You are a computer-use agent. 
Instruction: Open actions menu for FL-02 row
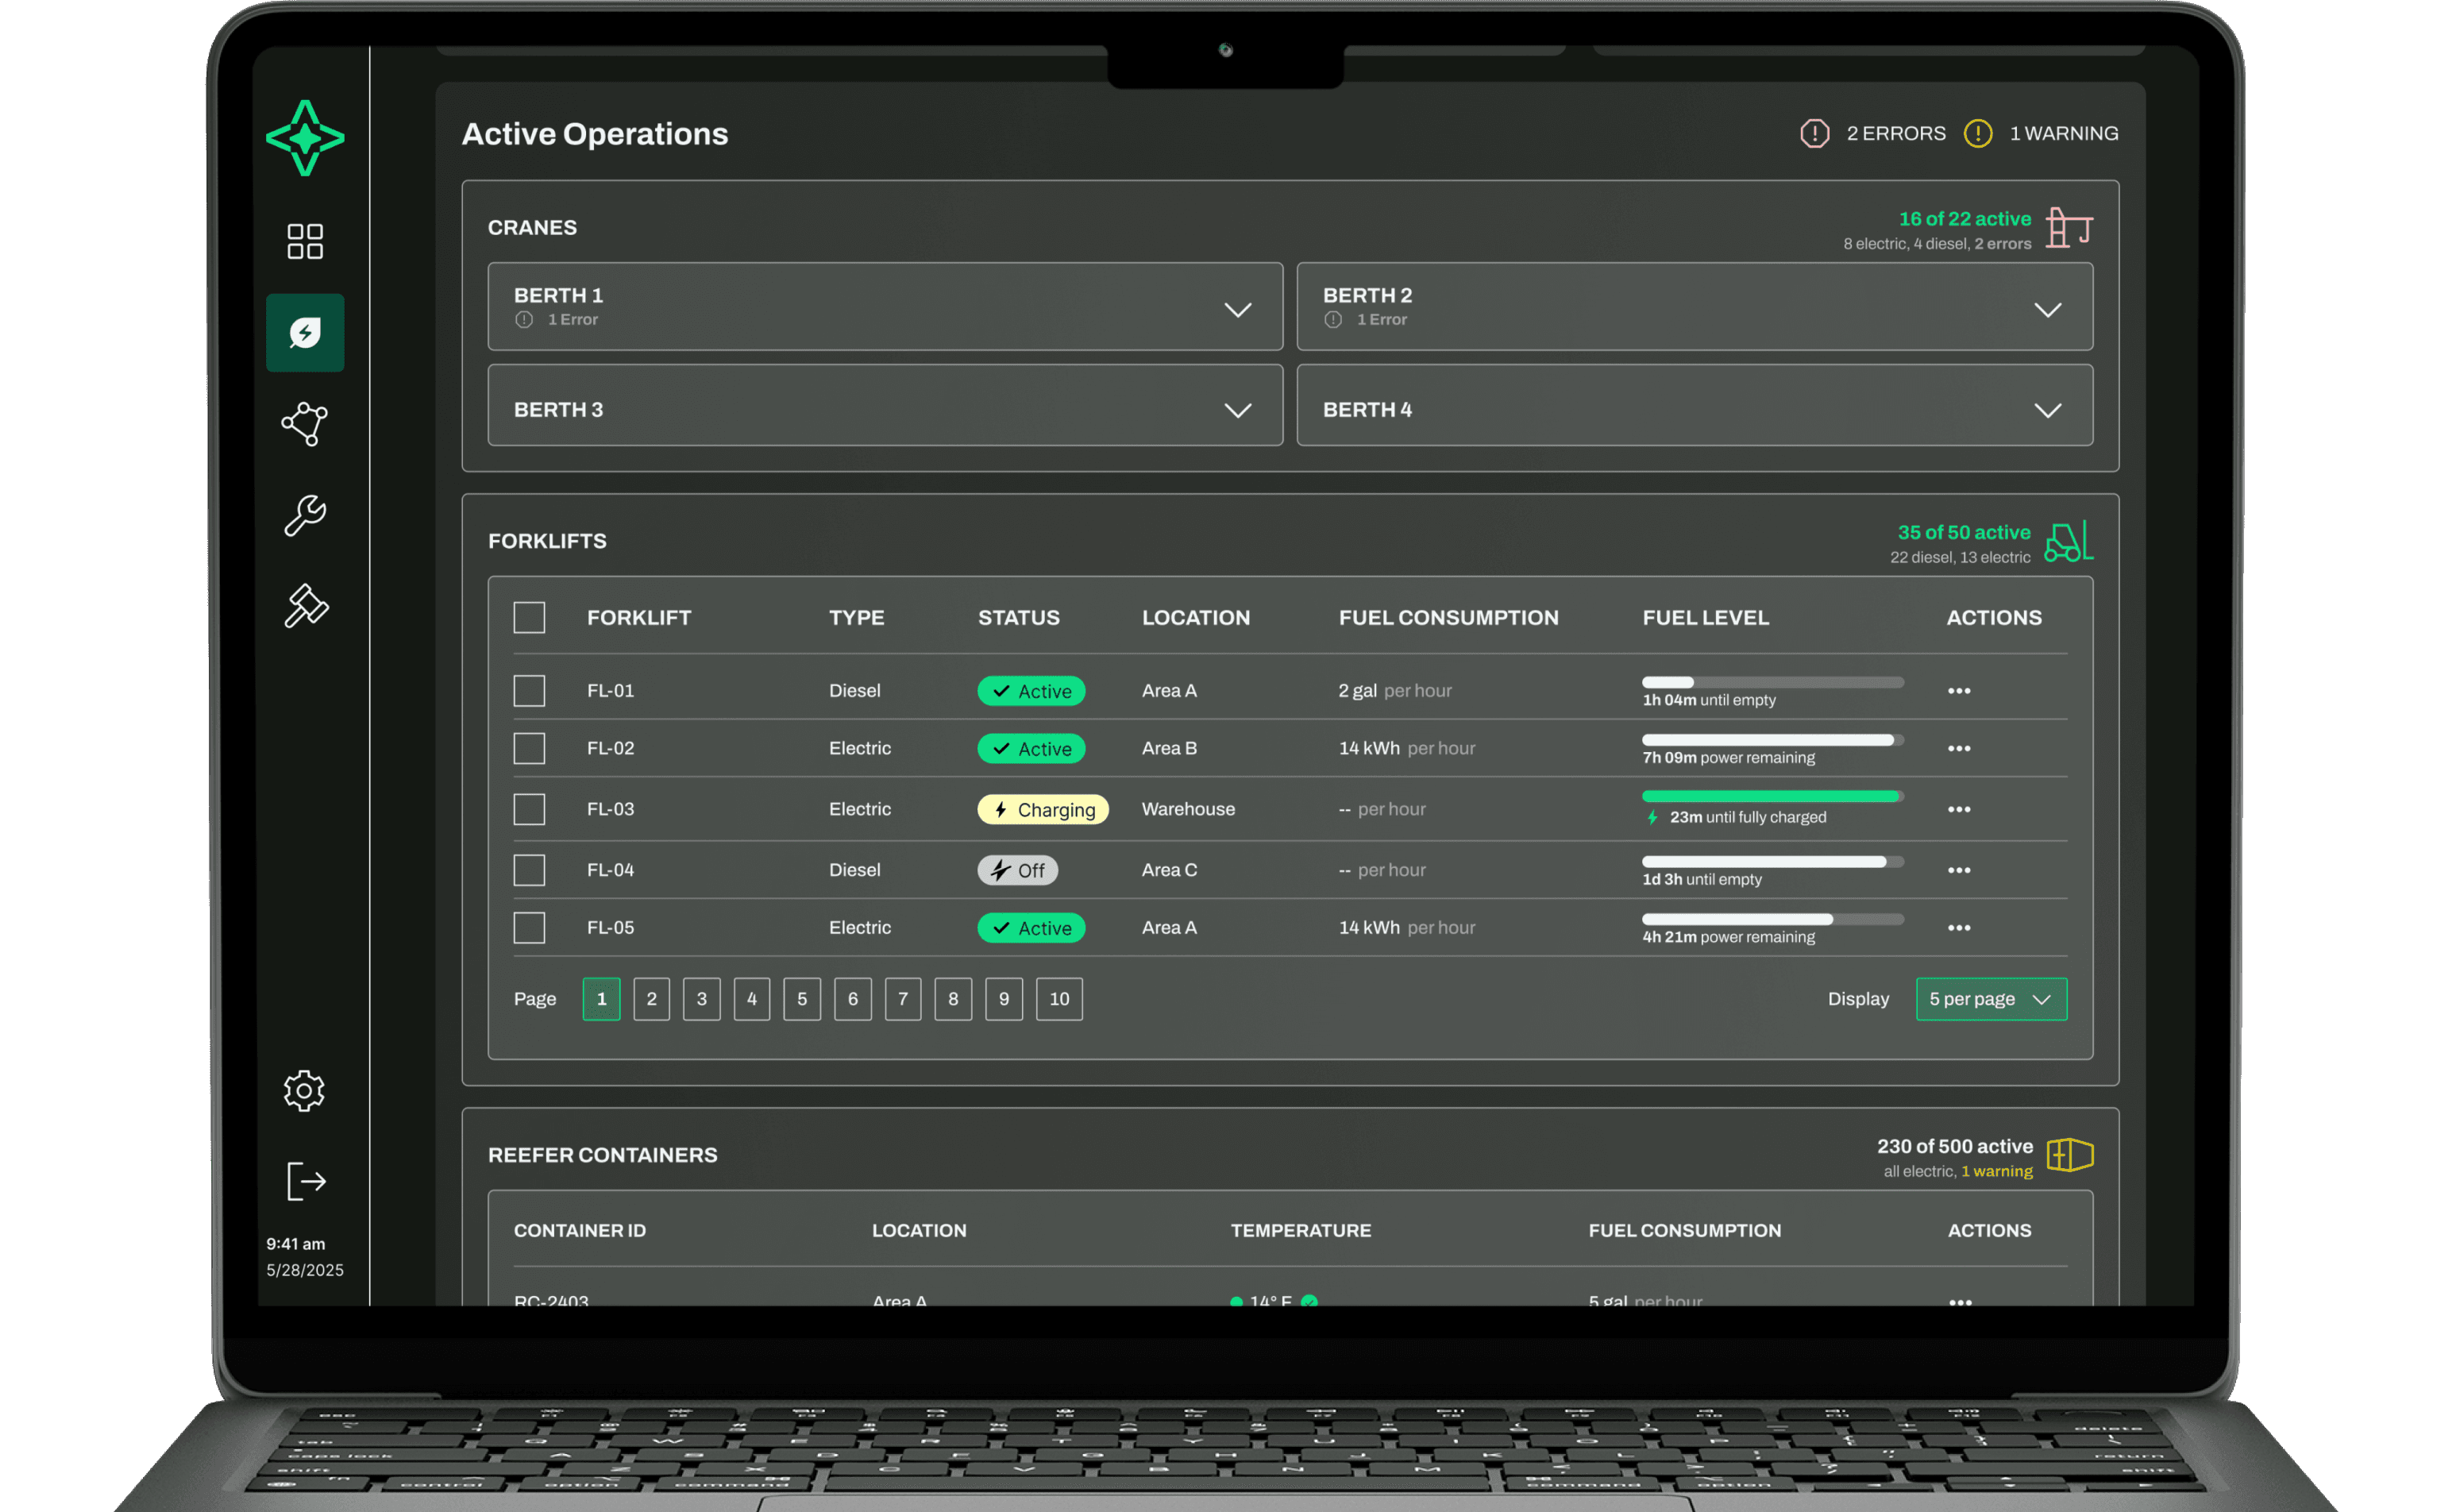click(x=1958, y=749)
